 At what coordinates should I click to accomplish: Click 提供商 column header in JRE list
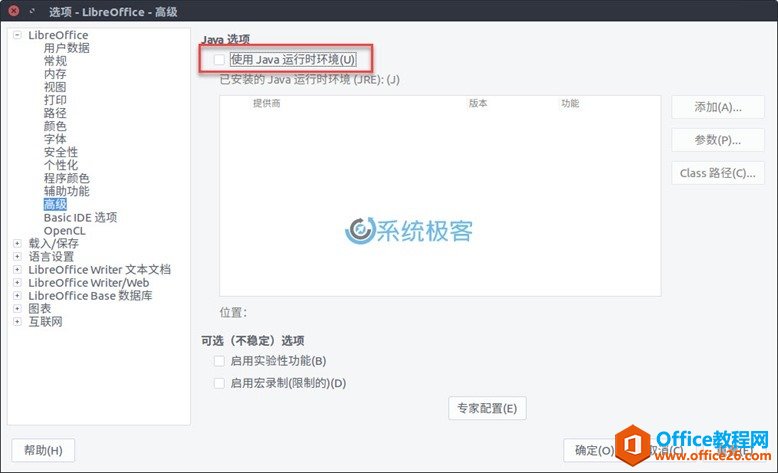[266, 103]
